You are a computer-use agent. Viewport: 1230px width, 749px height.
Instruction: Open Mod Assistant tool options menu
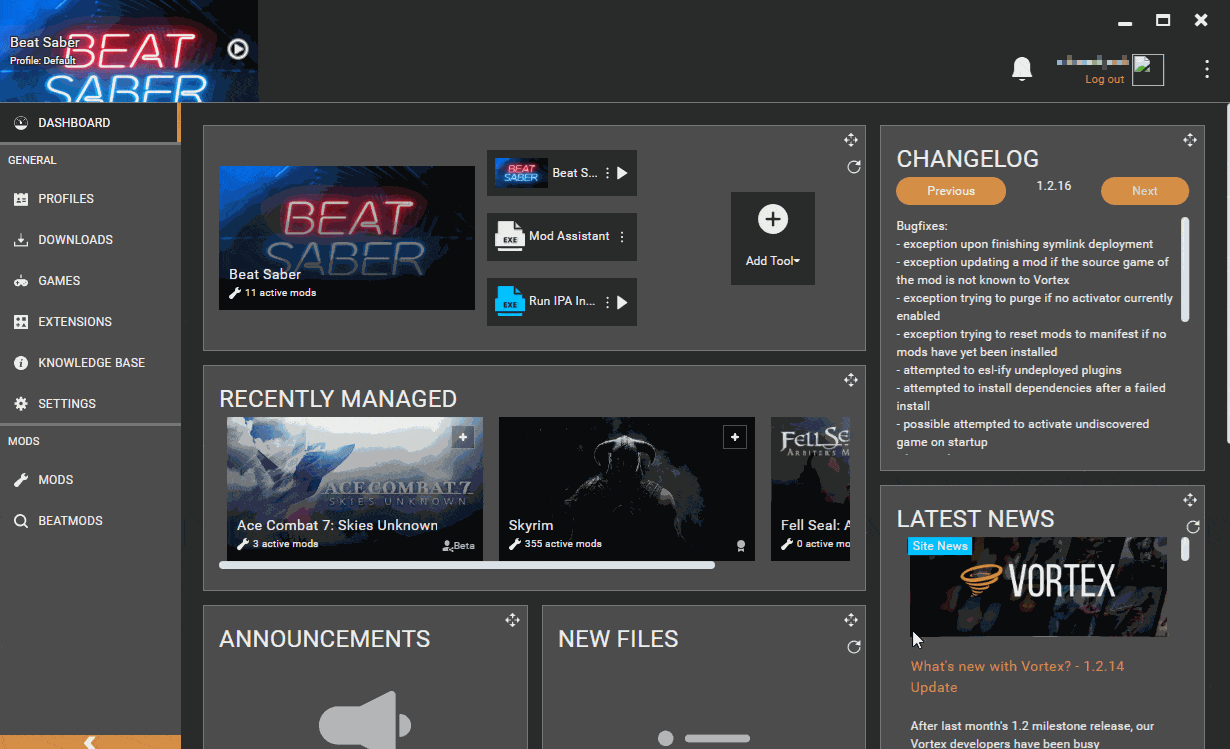(x=622, y=237)
